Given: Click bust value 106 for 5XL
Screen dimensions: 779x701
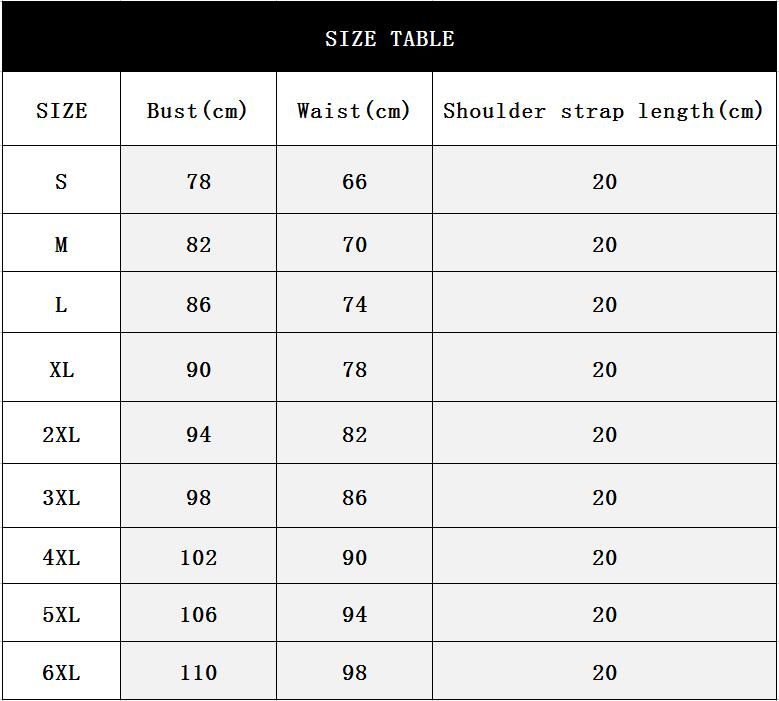Looking at the screenshot, I should 198,615.
